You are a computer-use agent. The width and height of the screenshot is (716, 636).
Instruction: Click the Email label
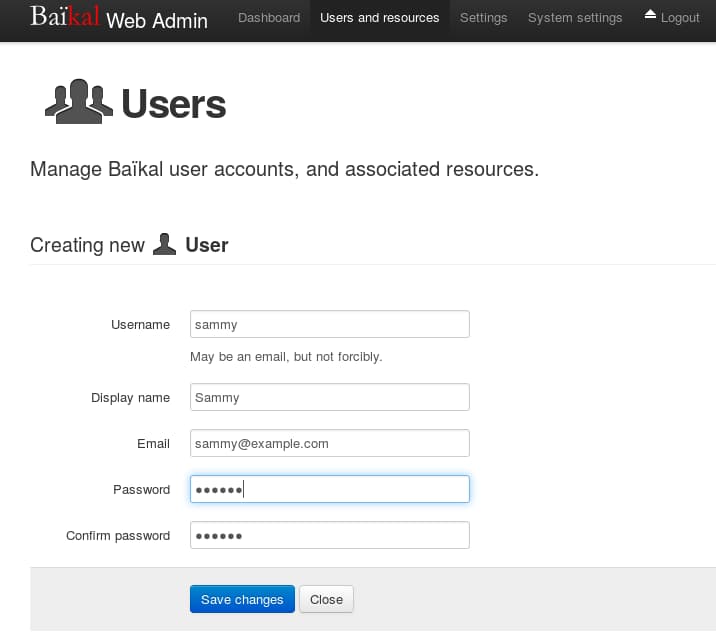pos(153,443)
